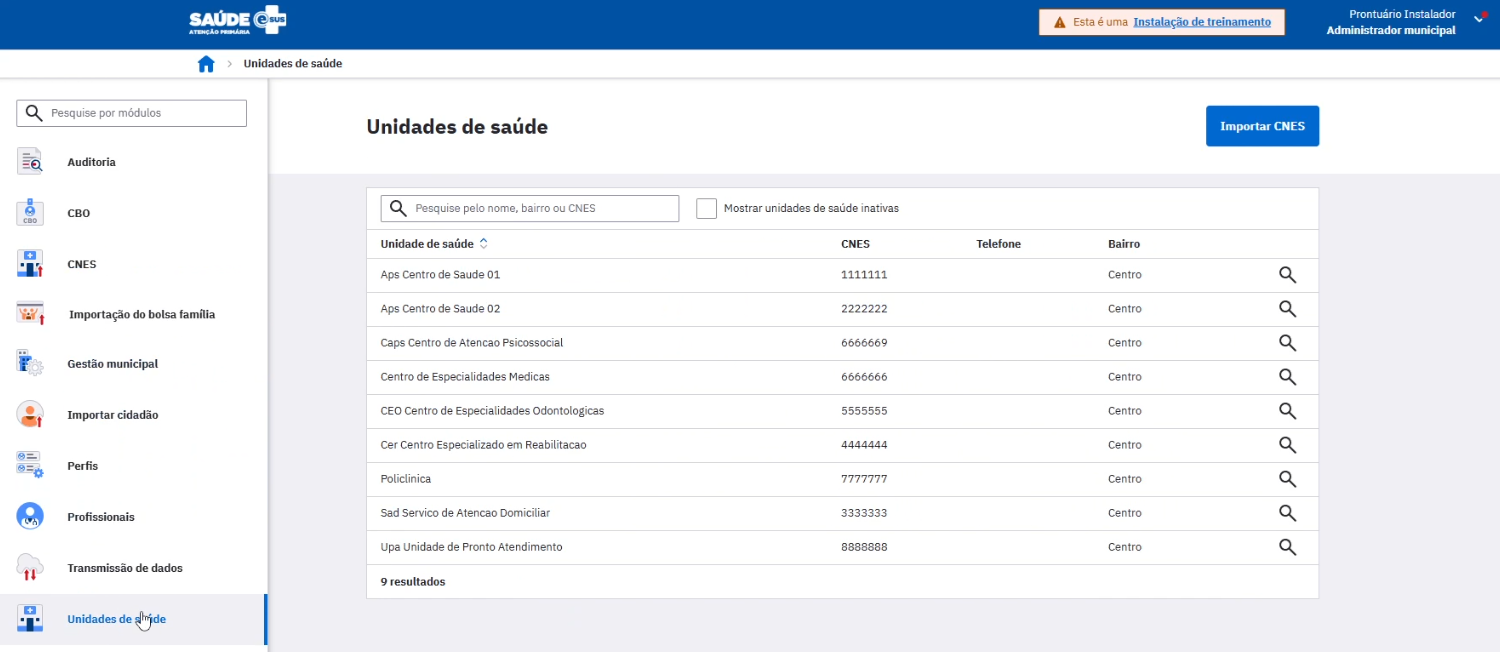The image size is (1500, 652).
Task: Click the Profissionais module icon
Action: pos(30,517)
